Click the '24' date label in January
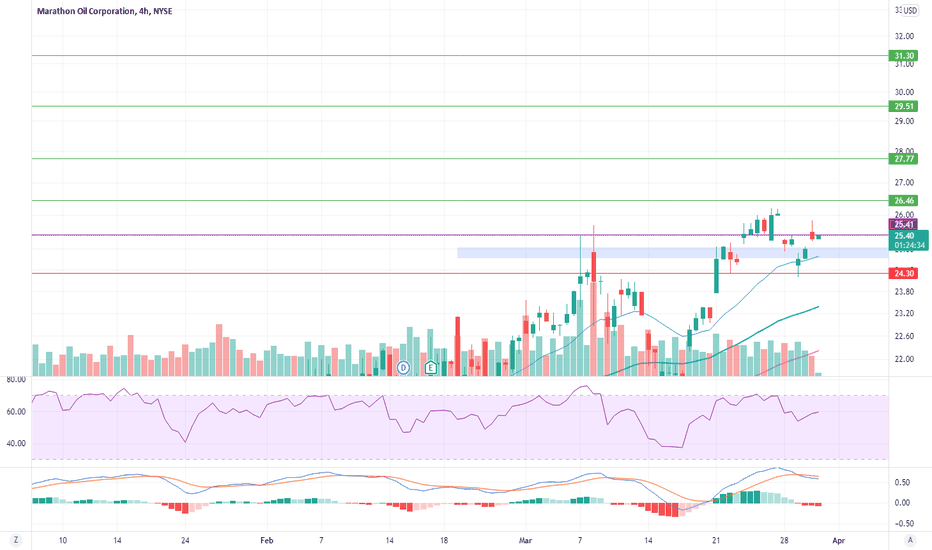Viewport: 932px width, 550px height. 185,540
